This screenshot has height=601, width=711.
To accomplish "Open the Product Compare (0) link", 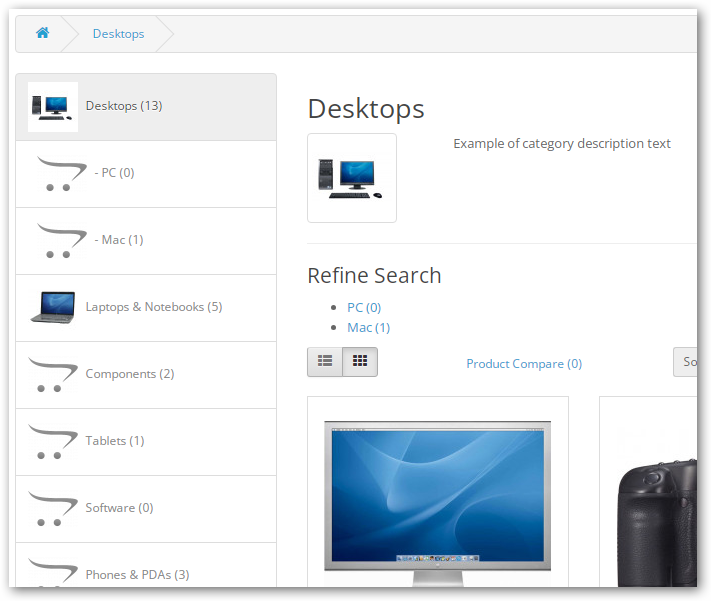I will click(x=524, y=364).
